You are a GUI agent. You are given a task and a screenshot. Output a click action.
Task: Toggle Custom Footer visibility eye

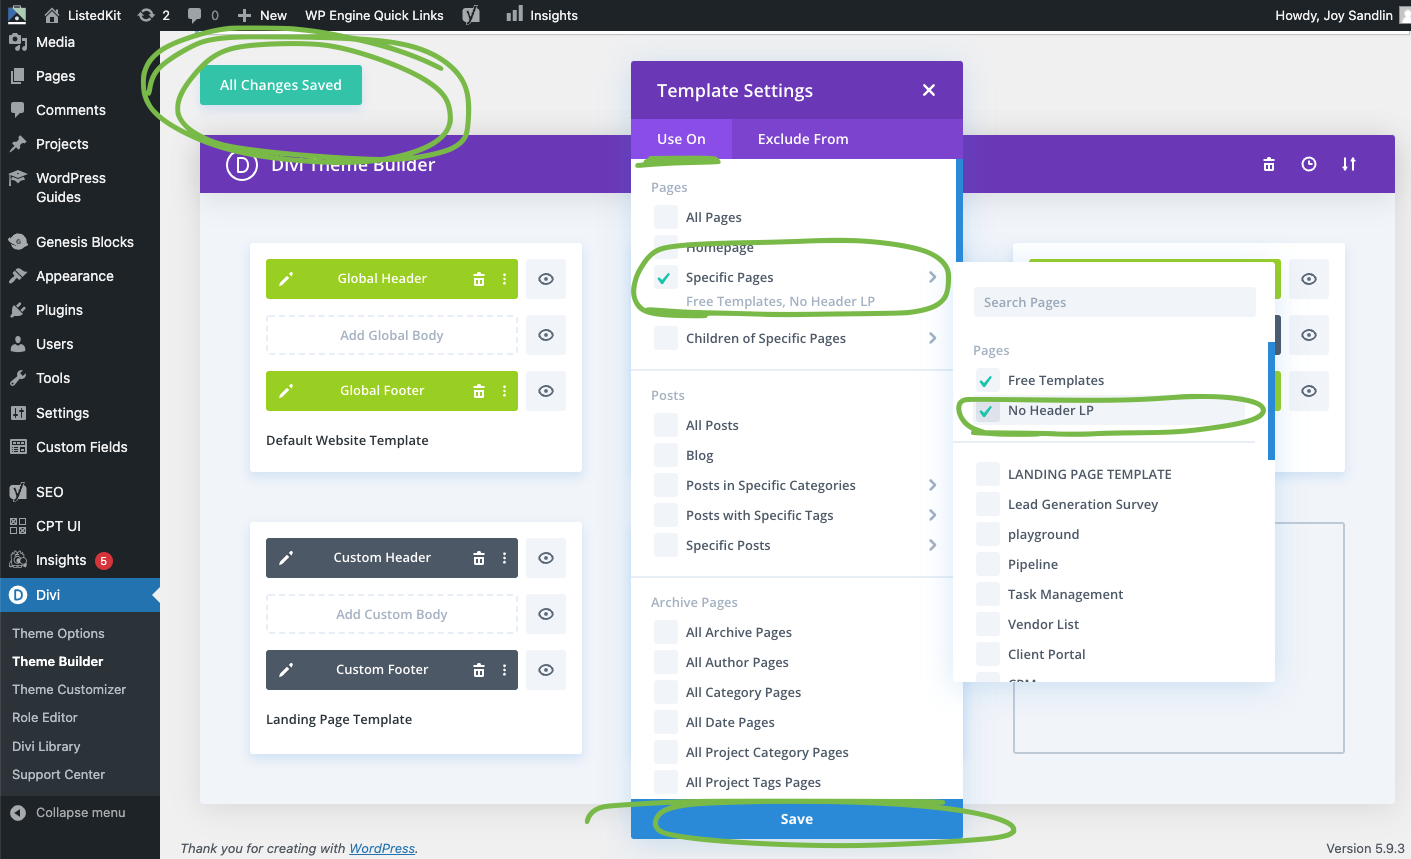[546, 670]
